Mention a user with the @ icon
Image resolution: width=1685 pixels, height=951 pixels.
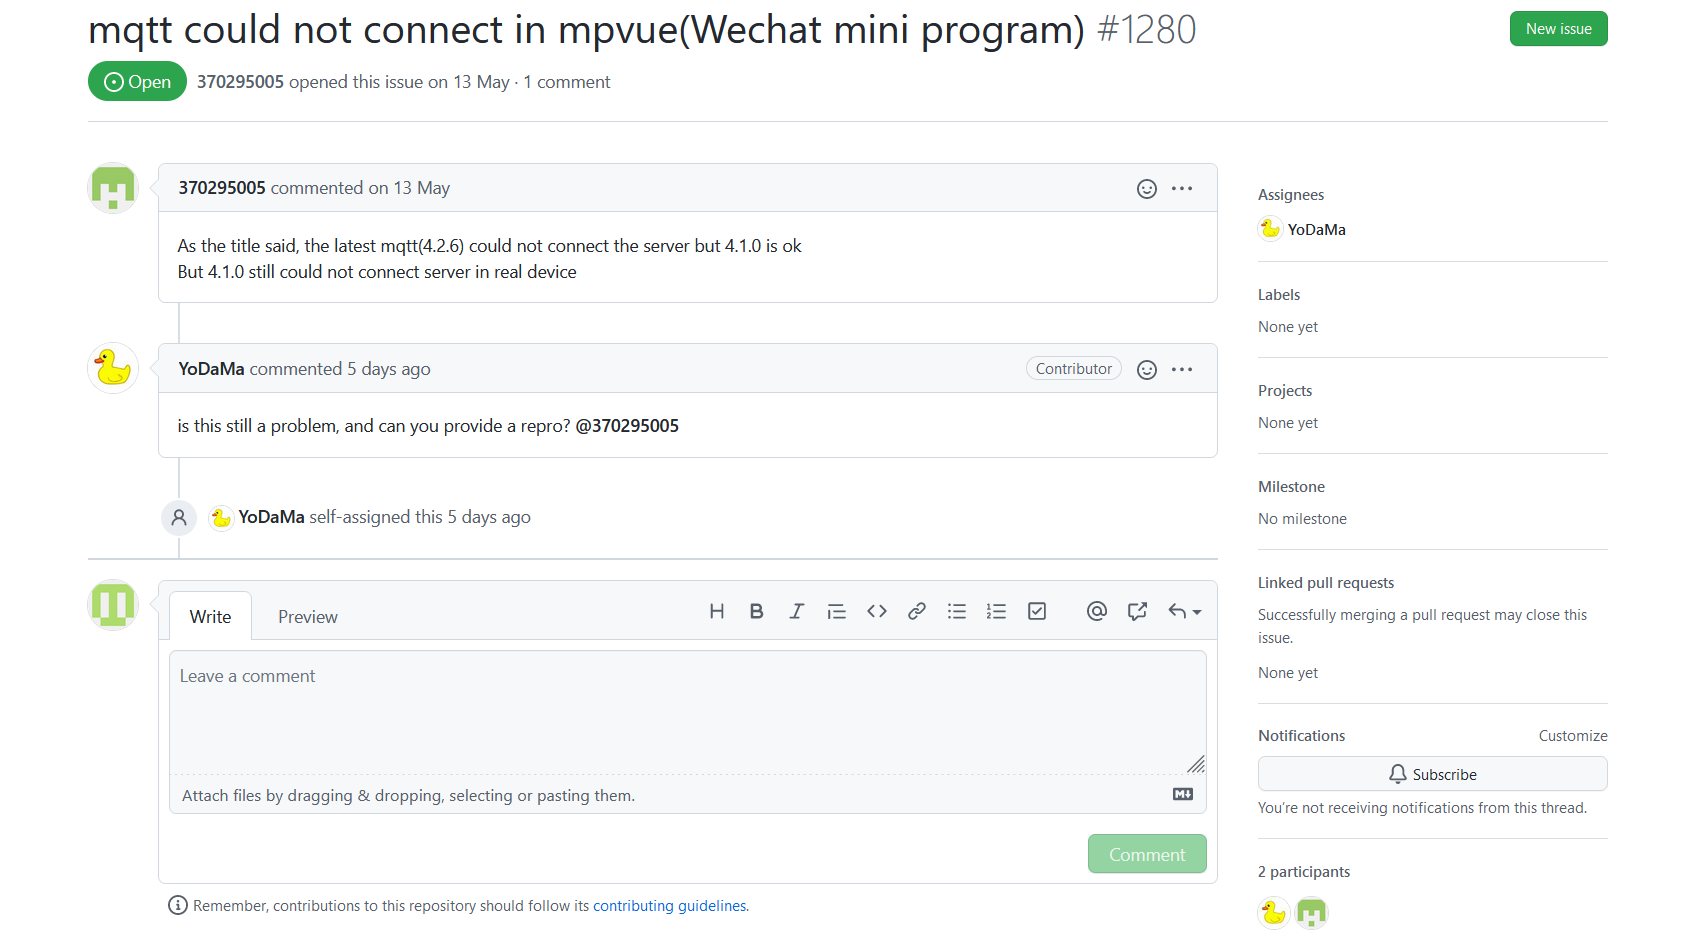coord(1096,611)
